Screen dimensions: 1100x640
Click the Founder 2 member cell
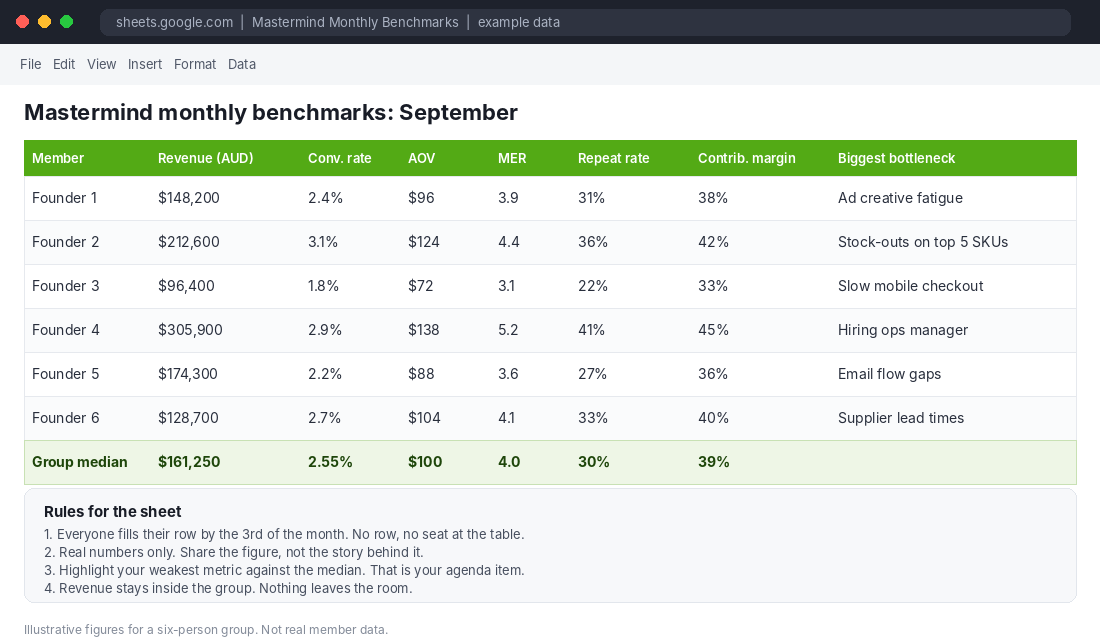[66, 242]
